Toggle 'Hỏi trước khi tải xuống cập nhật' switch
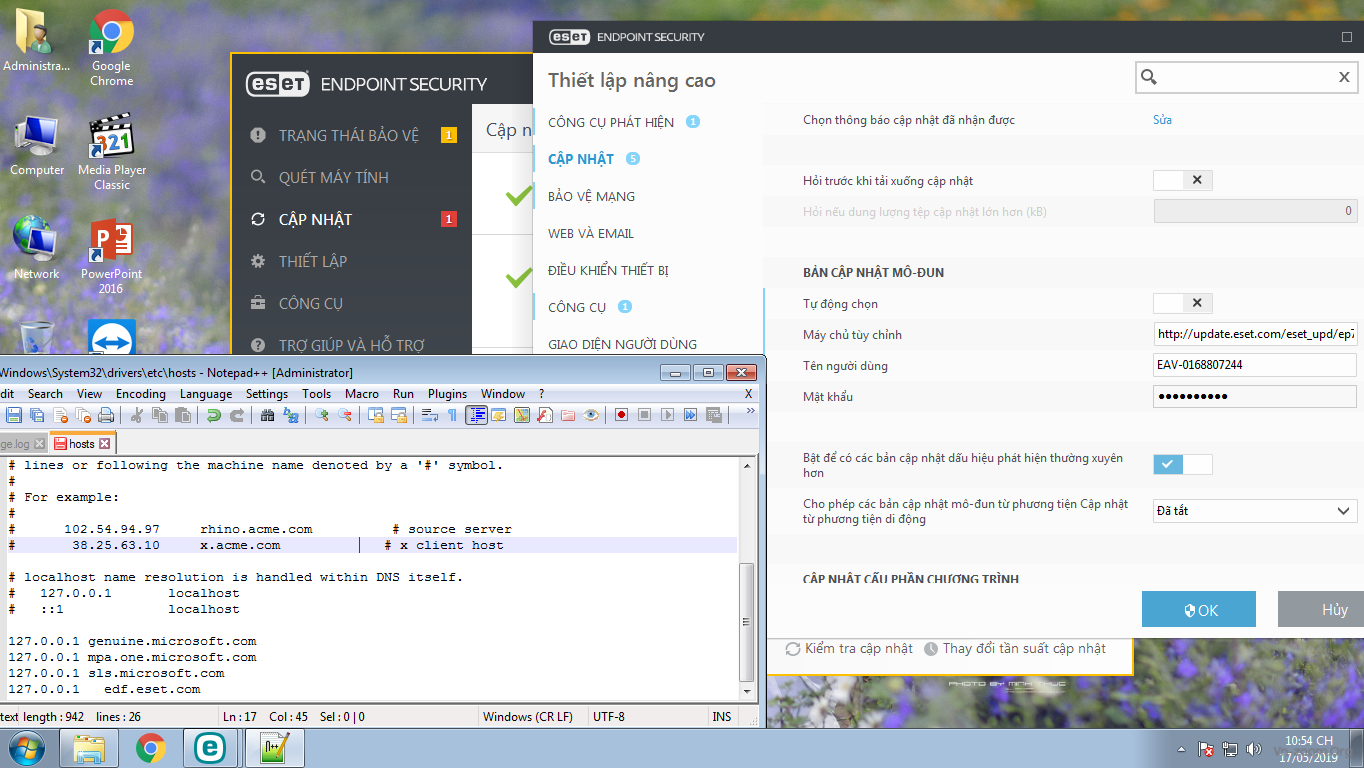This screenshot has width=1364, height=768. tap(1183, 181)
